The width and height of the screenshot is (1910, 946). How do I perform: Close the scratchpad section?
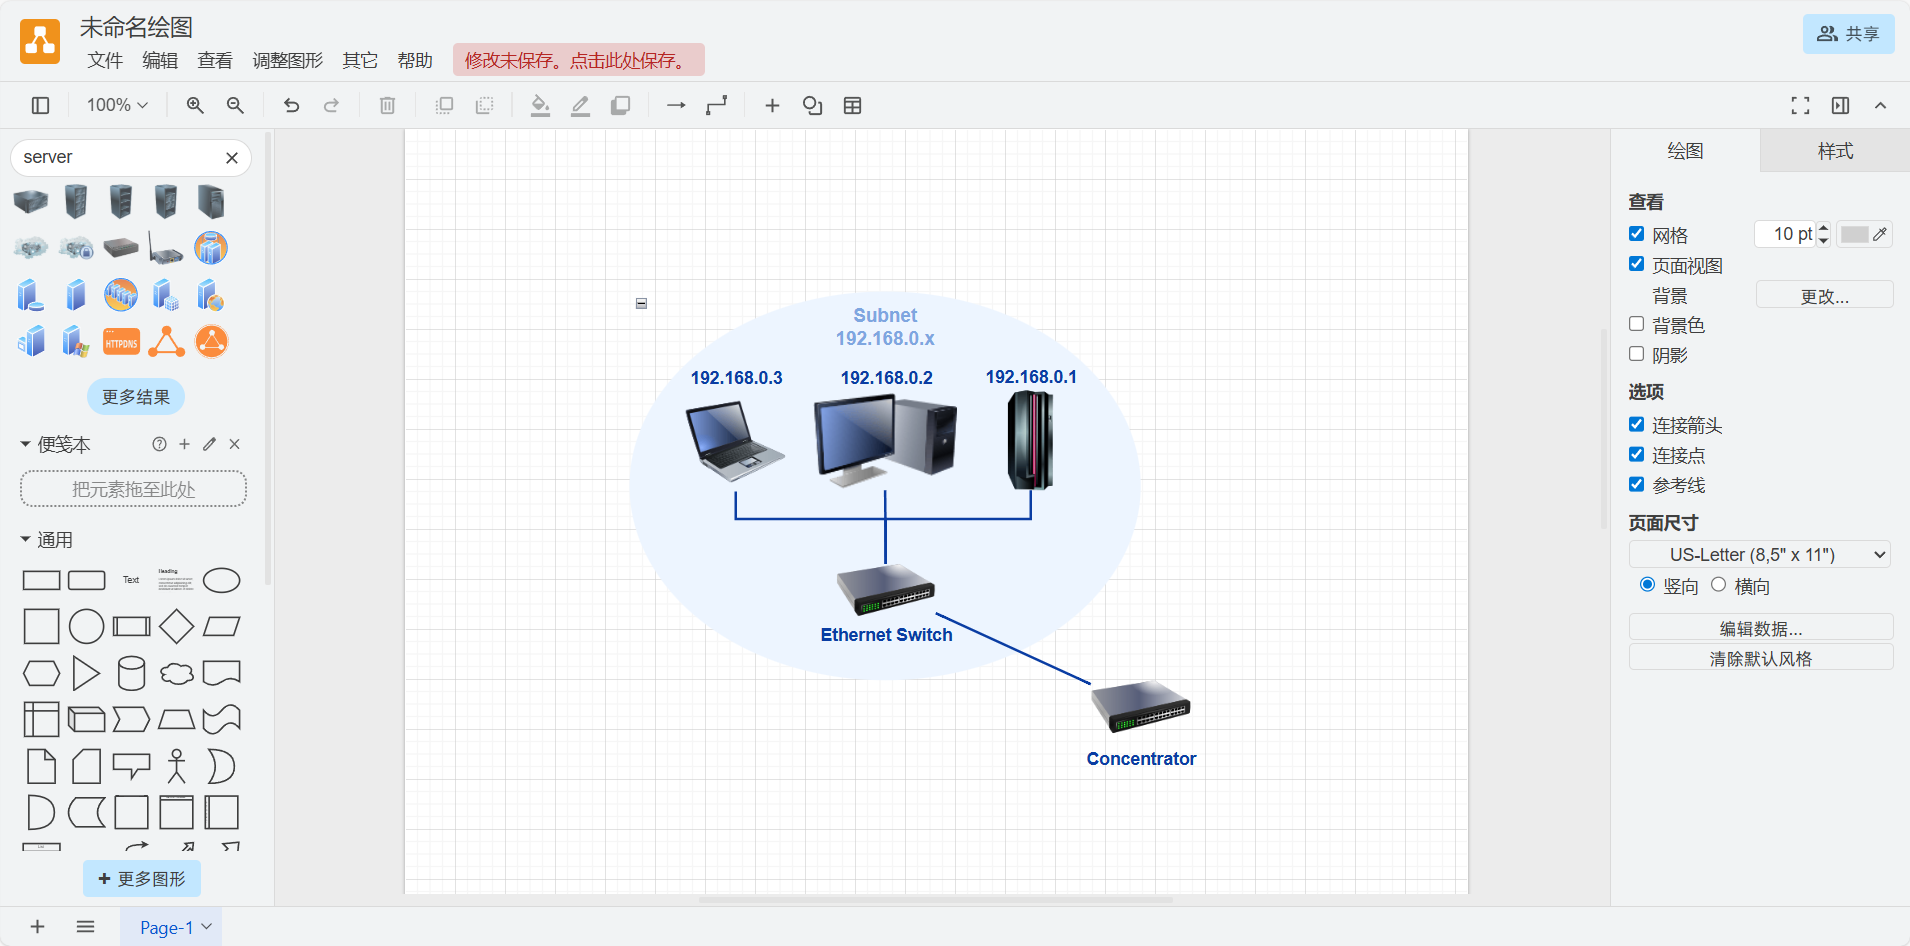coord(234,444)
